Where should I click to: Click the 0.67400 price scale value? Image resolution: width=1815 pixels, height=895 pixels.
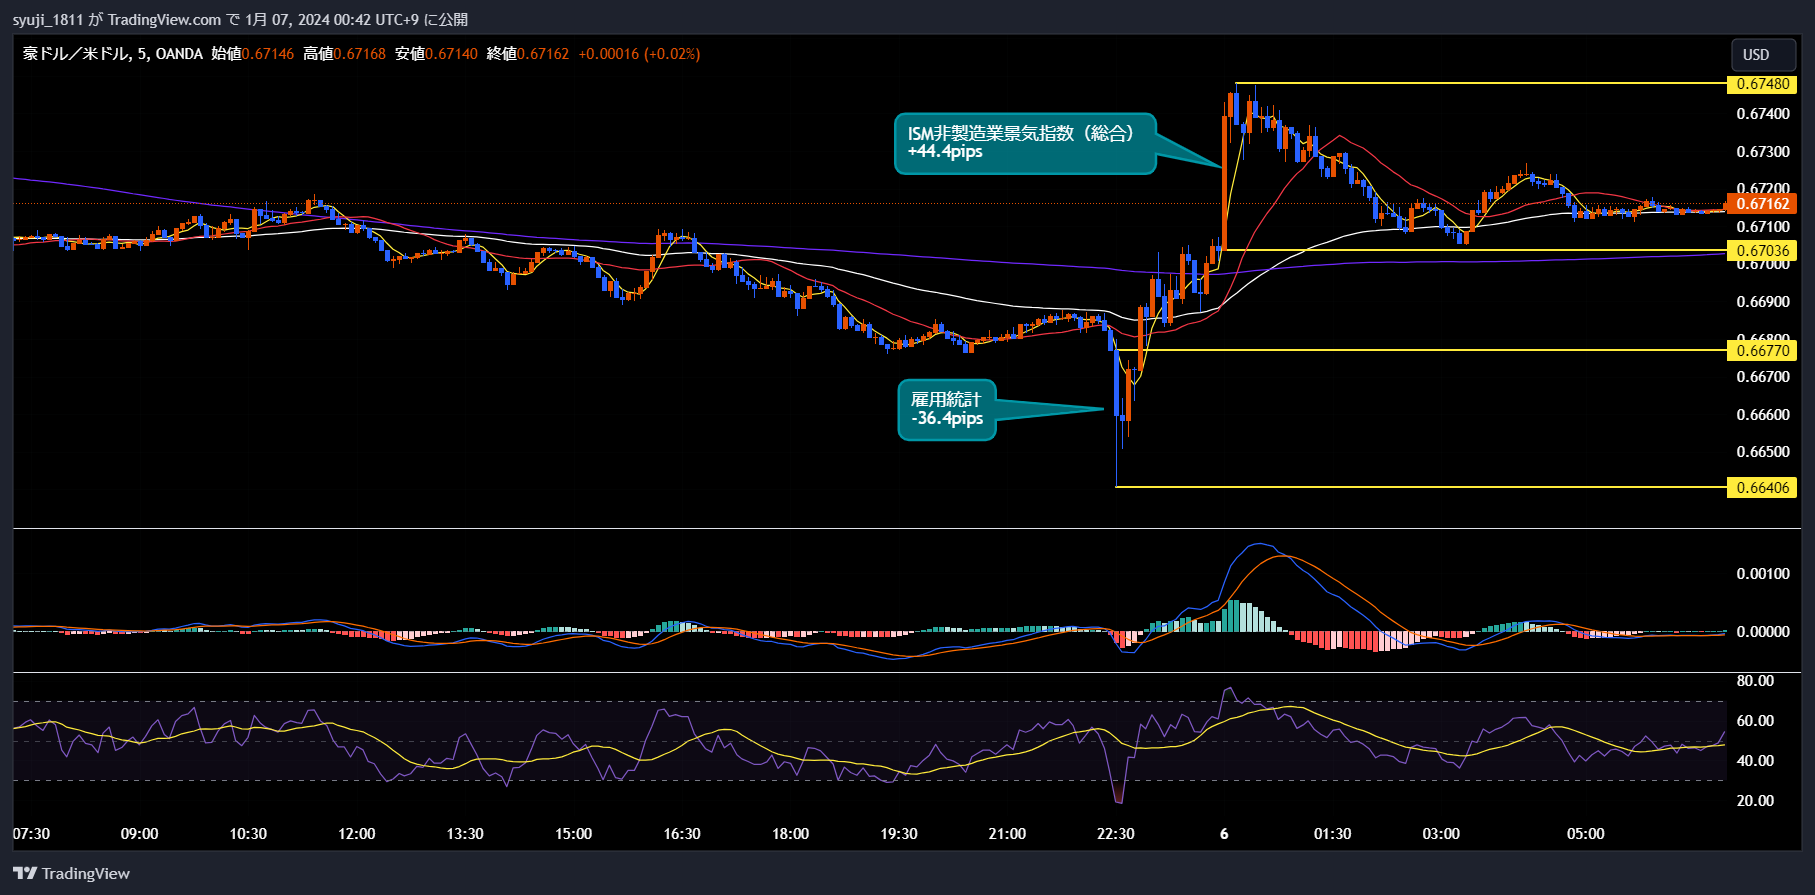pos(1762,114)
